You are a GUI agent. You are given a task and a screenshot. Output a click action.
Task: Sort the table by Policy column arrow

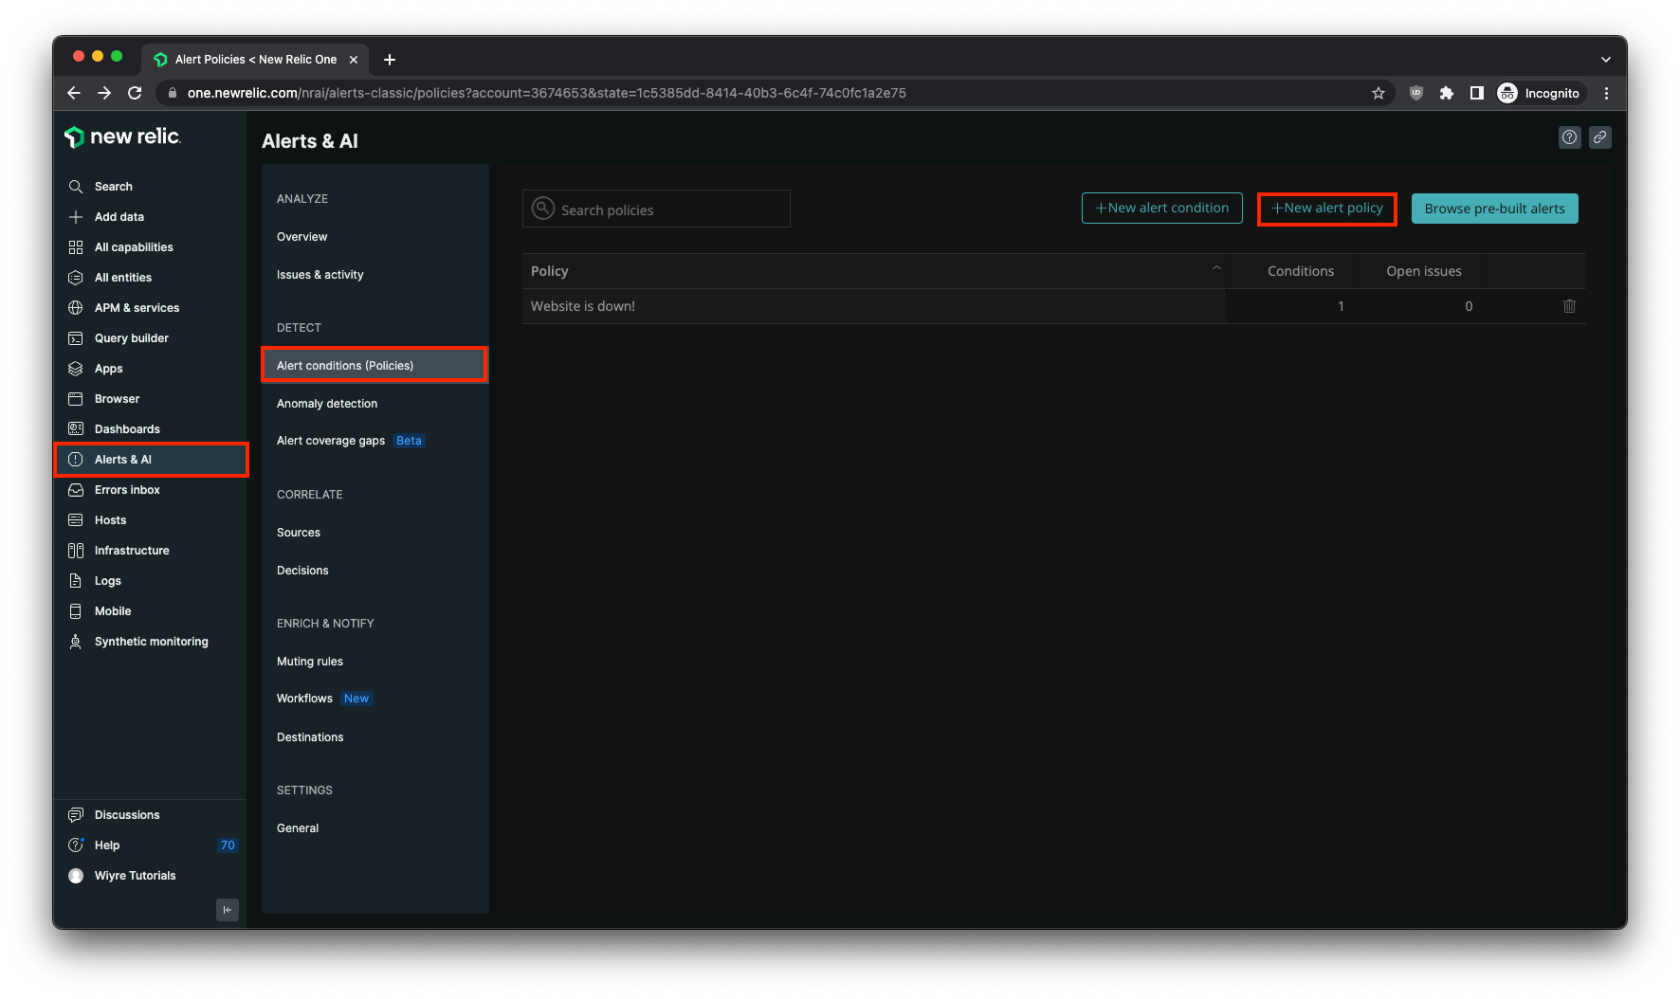pos(1216,268)
